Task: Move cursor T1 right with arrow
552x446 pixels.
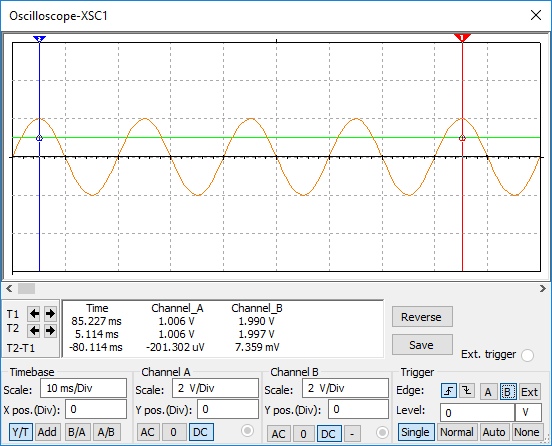Action: (x=51, y=313)
